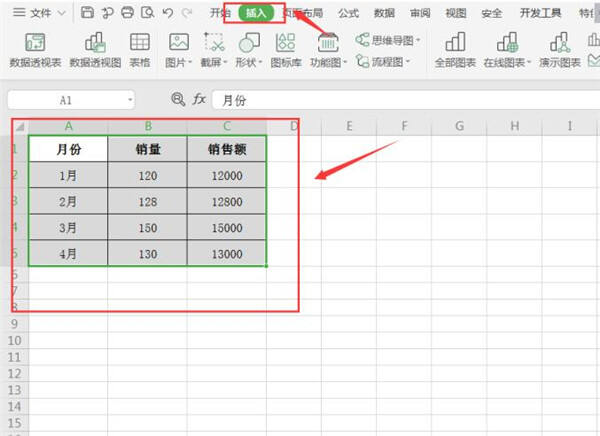Viewport: 600px width, 436px height.
Task: Click the formula bar showing 月份
Action: click(x=406, y=100)
